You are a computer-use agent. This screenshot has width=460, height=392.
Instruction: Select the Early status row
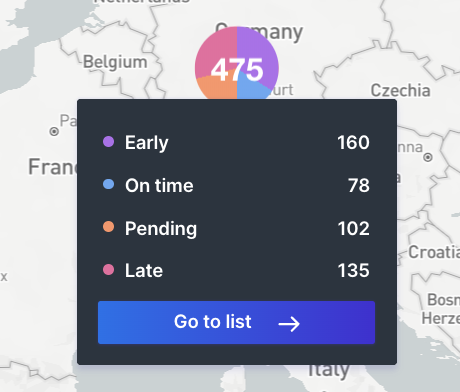pyautogui.click(x=236, y=142)
